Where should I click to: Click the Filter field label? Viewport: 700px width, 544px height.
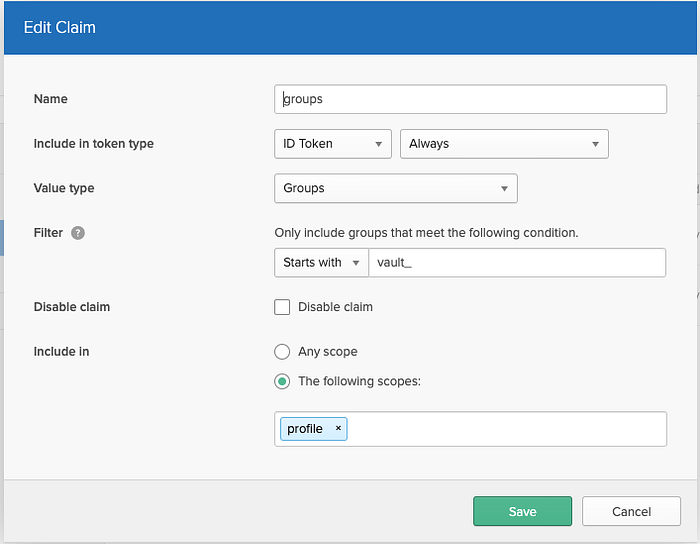[x=48, y=233]
